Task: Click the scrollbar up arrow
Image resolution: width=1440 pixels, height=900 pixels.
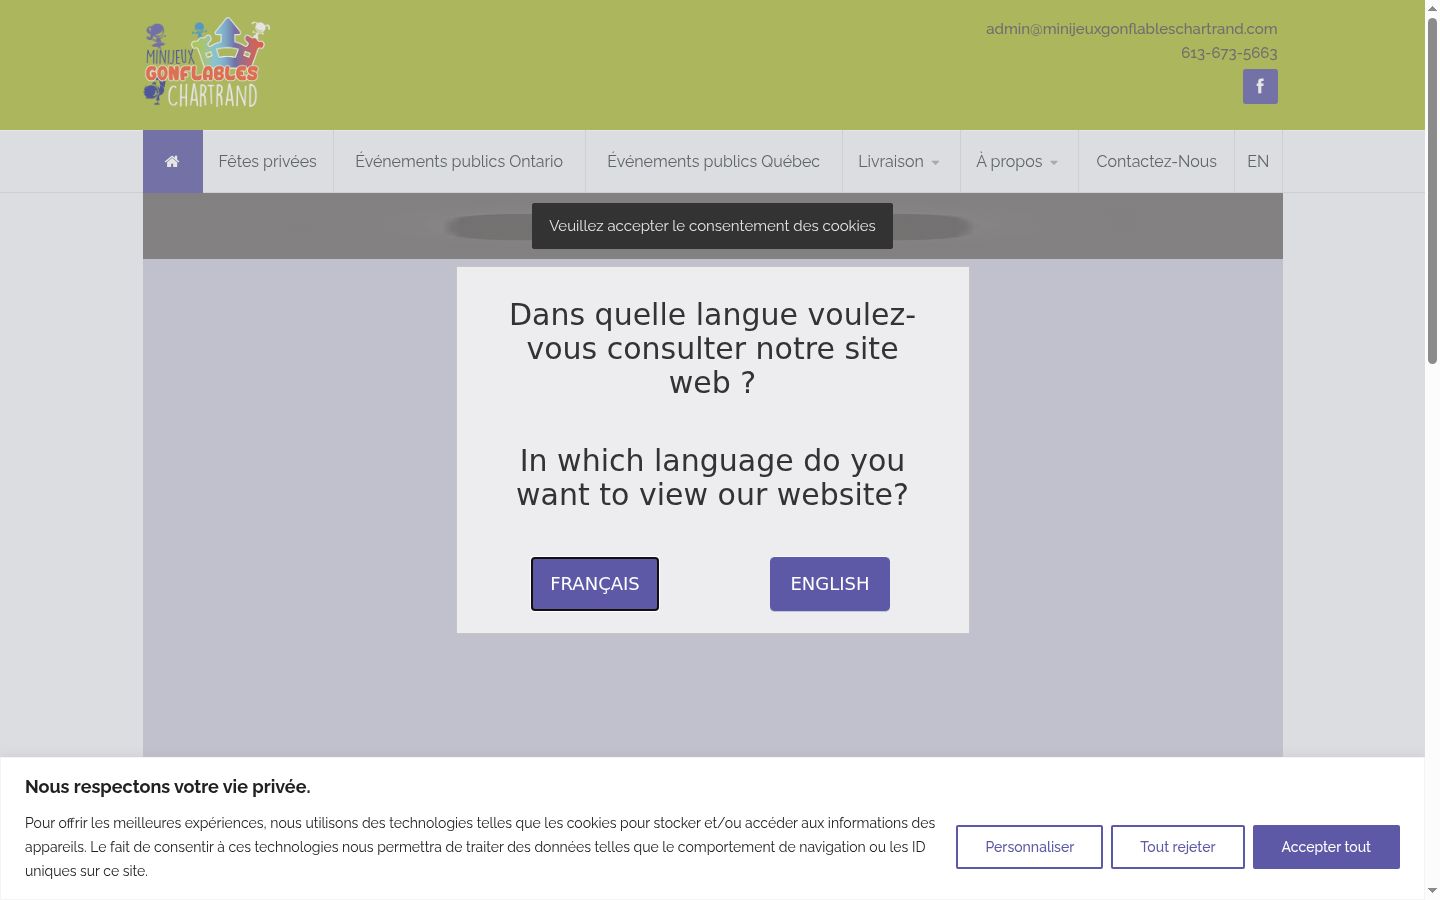Action: (x=1432, y=8)
